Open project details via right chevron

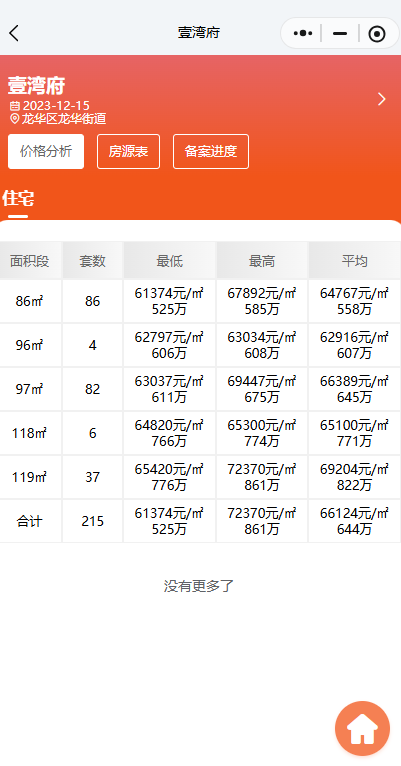382,99
